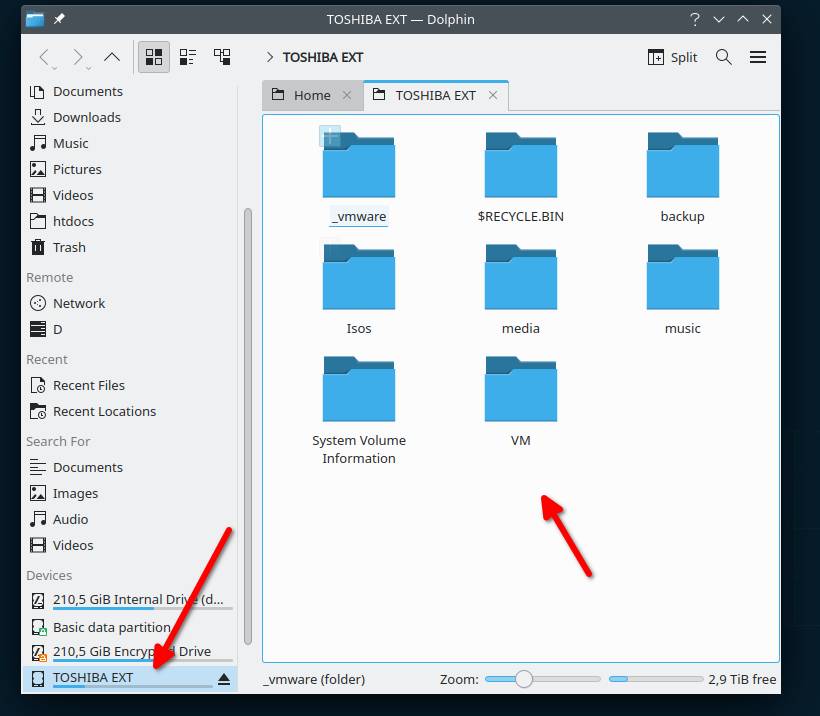Close the TOSHIBA EXT tab

coord(493,95)
